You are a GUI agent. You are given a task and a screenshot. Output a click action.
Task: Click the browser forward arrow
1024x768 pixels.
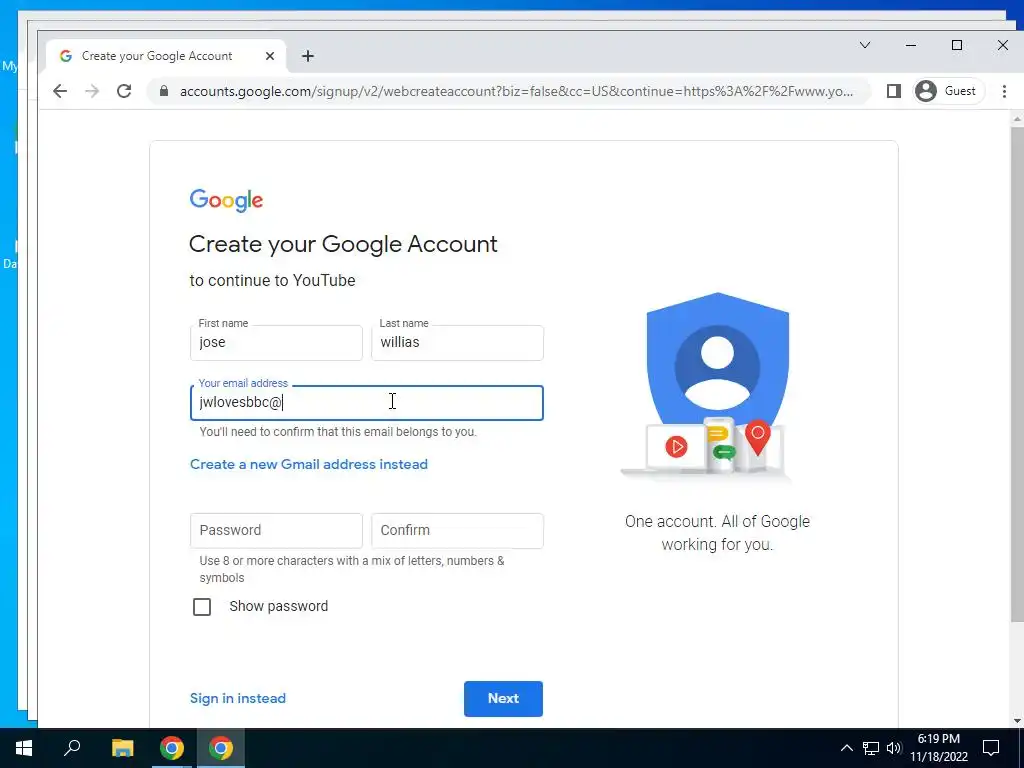pyautogui.click(x=92, y=91)
